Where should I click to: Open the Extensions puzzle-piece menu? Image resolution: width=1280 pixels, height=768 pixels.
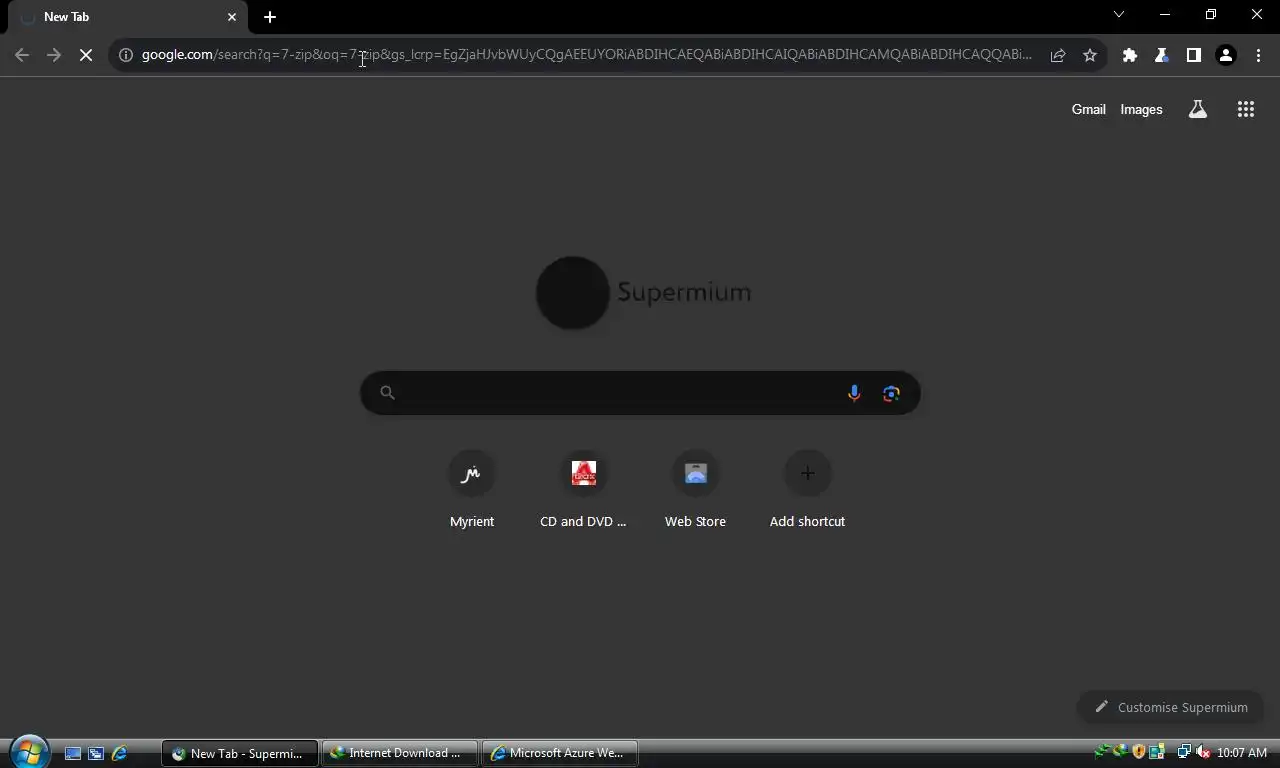(x=1130, y=55)
